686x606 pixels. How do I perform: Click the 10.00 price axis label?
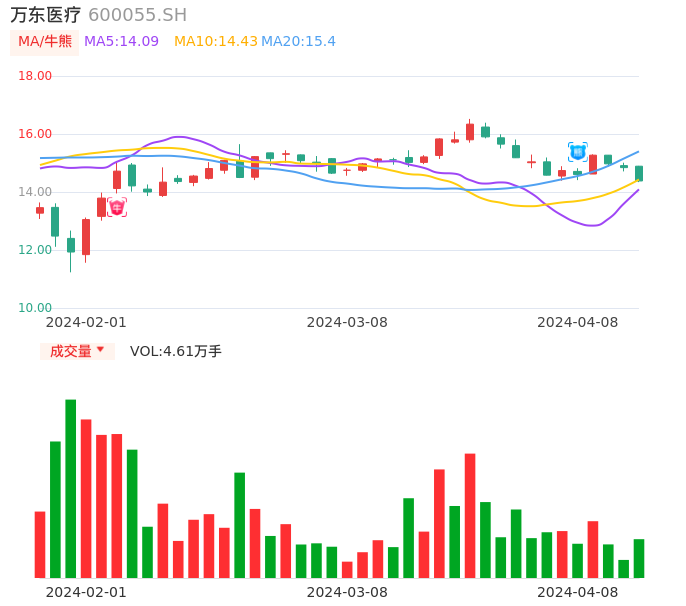click(35, 308)
